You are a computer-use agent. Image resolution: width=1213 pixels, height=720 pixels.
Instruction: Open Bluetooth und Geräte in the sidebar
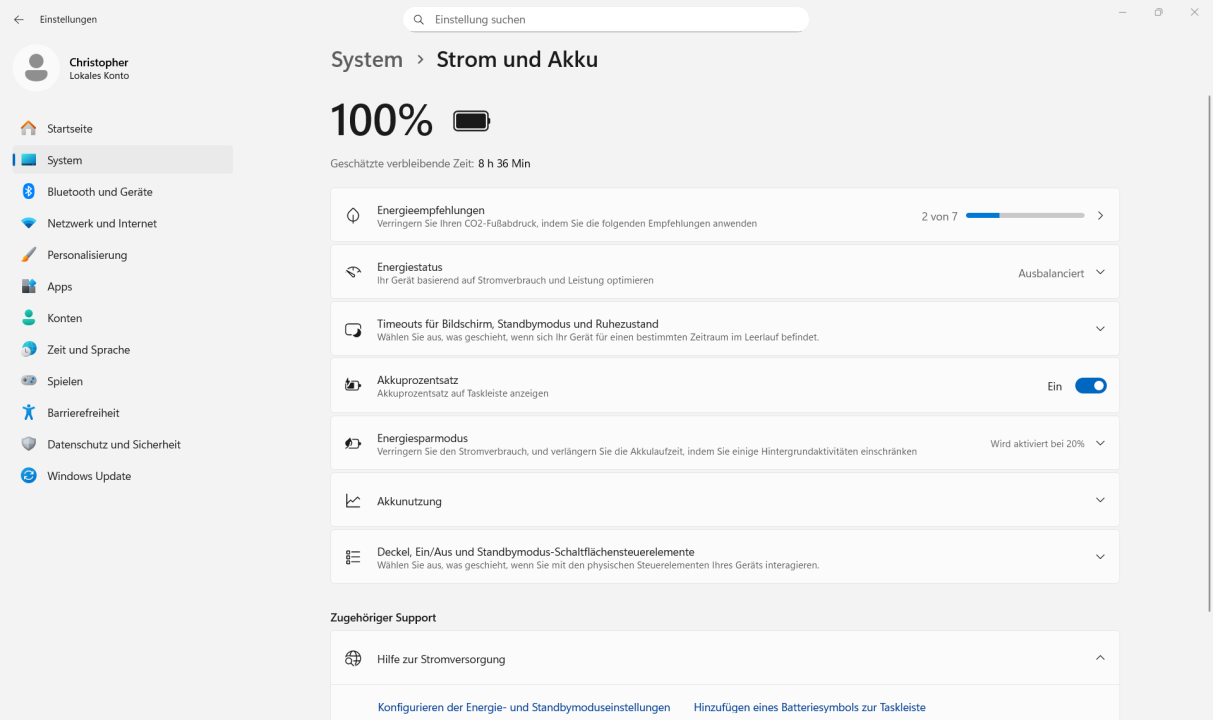100,191
